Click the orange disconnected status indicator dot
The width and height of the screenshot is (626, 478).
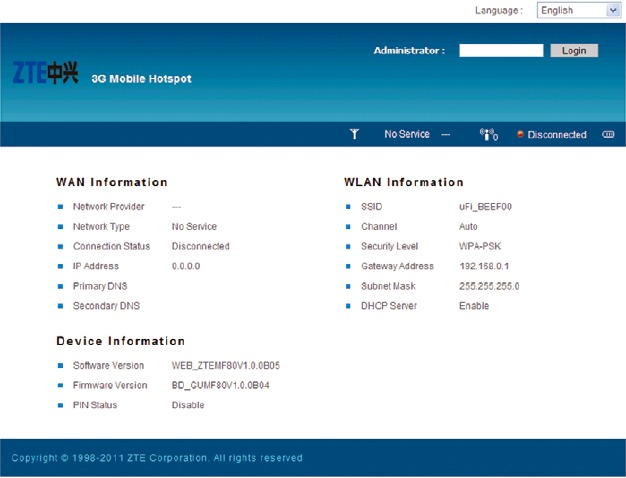click(520, 135)
